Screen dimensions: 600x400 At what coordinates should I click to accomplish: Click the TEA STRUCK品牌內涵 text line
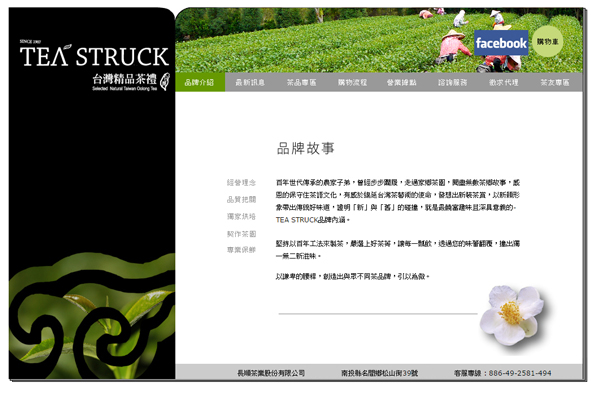312,220
